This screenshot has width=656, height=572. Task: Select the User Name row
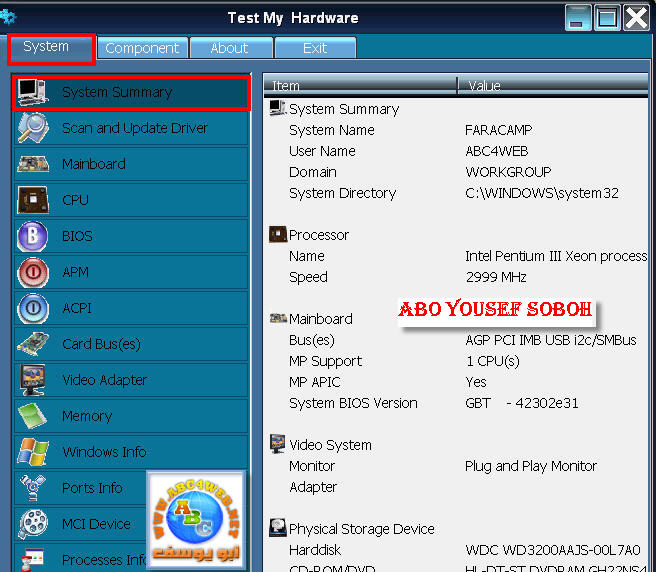[x=456, y=151]
